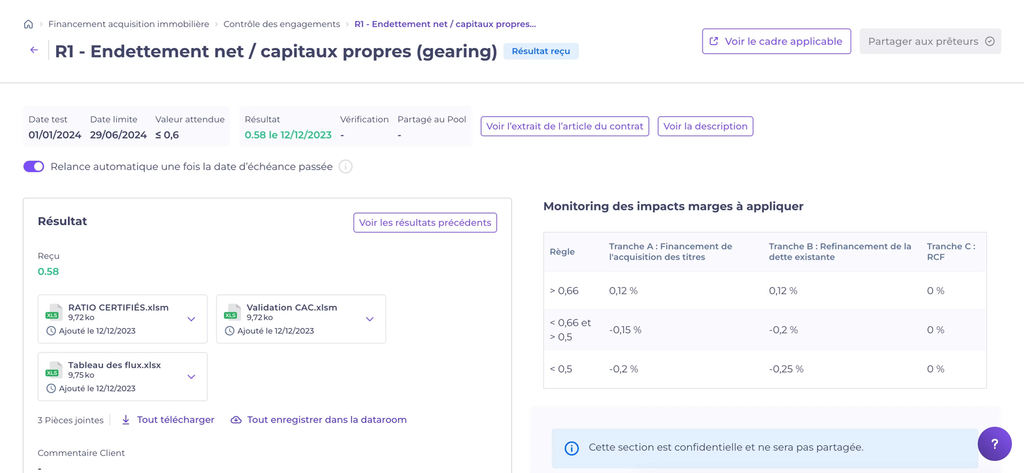Click the Tableau des flux.xlsx file icon

53,370
